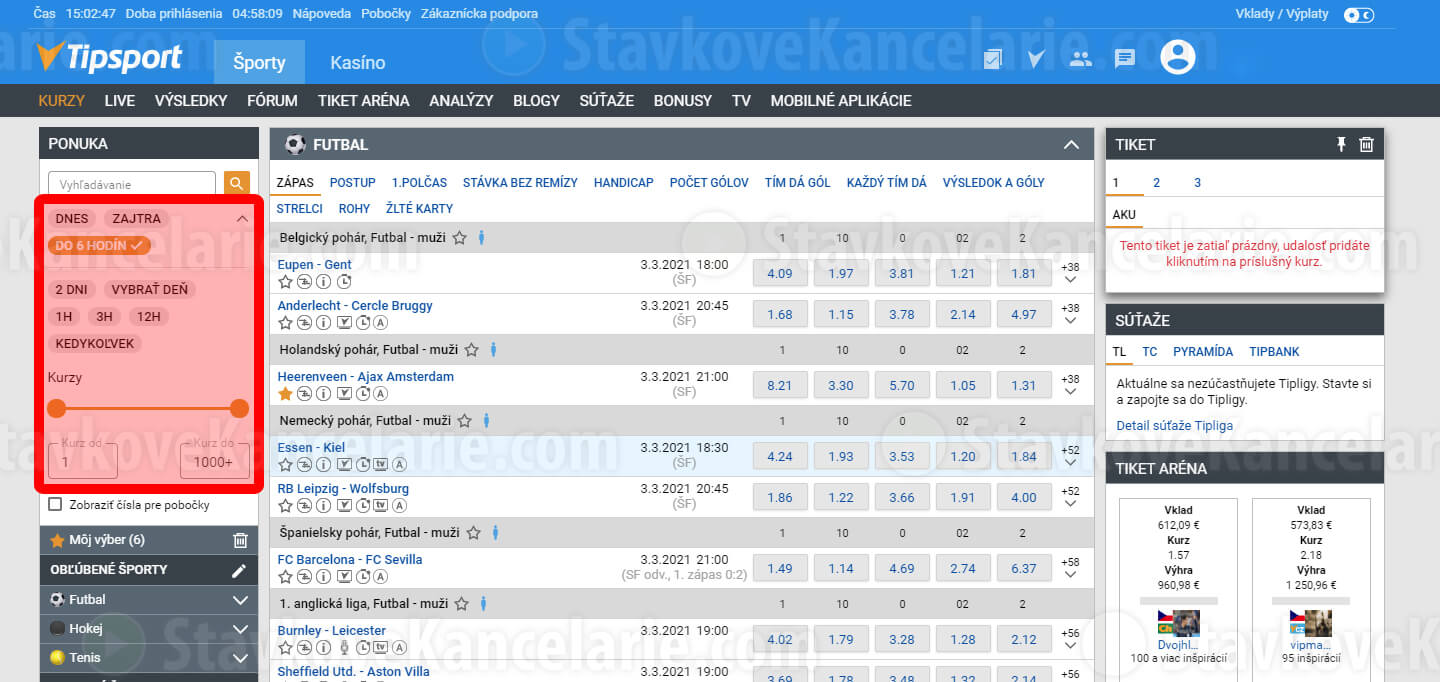Open statistics icon for Eupen - Gent

[x=304, y=282]
